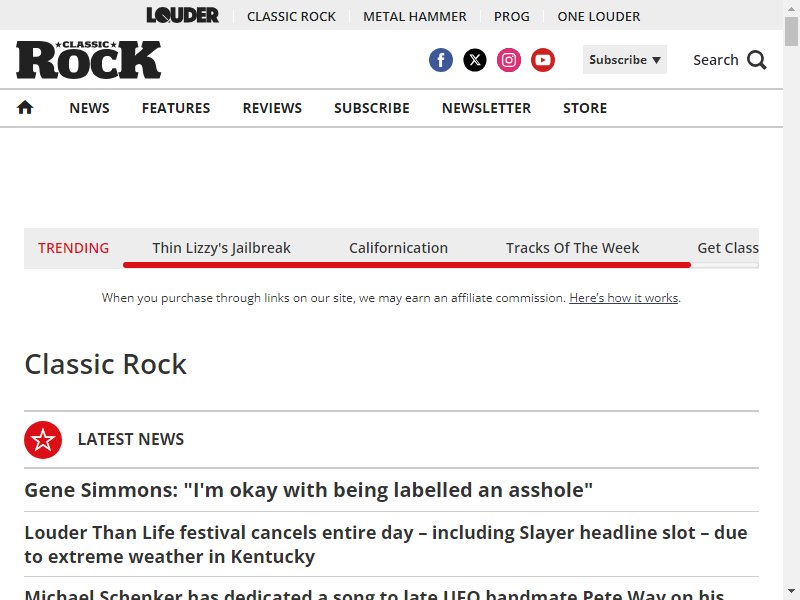Click the red trending bar horizontal scrollbar
The width and height of the screenshot is (800, 600).
[x=407, y=265]
